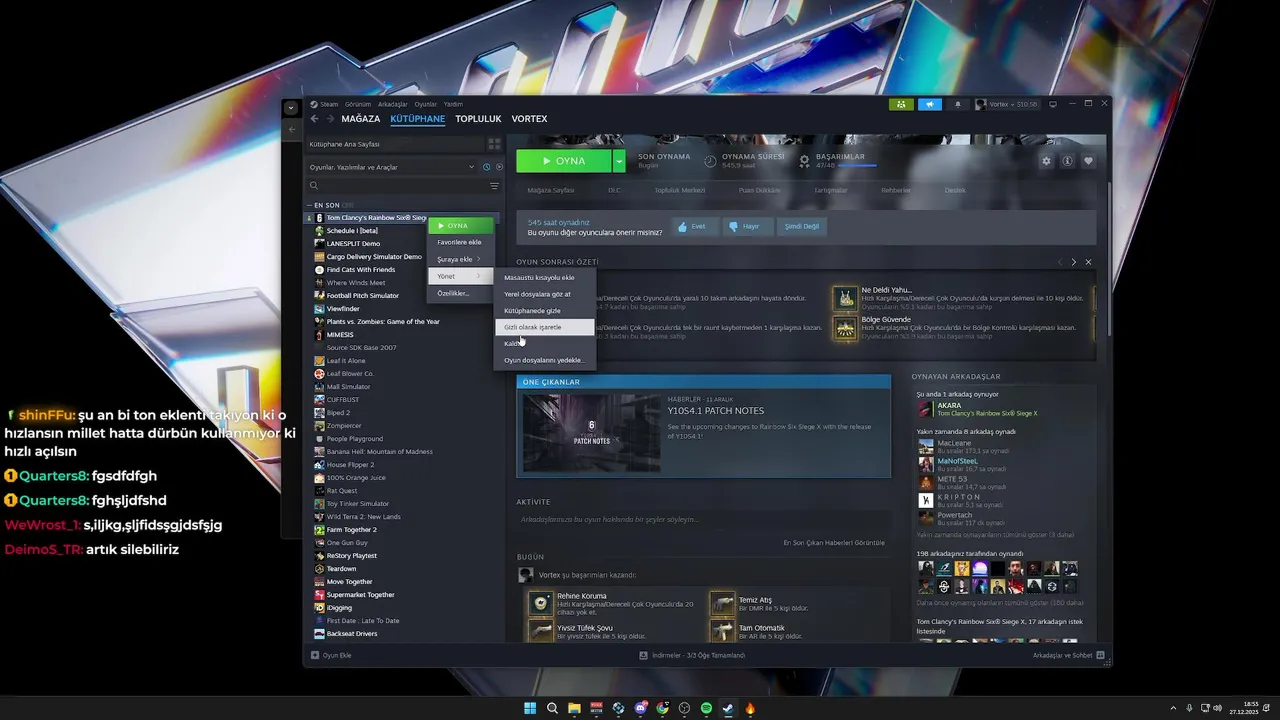Viewport: 1280px width, 720px height.
Task: Click Favorilere ekle in context menu
Action: 461,242
